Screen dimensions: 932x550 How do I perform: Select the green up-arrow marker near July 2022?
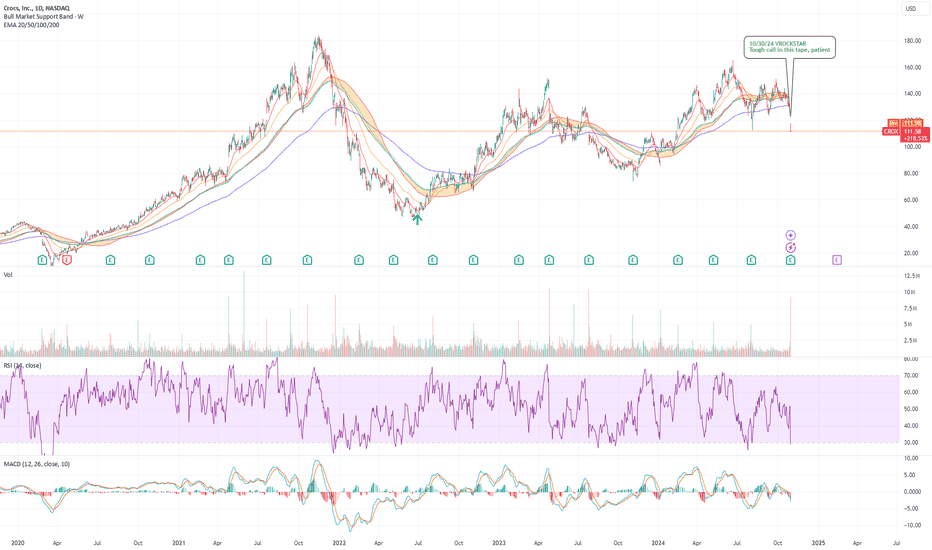click(418, 219)
